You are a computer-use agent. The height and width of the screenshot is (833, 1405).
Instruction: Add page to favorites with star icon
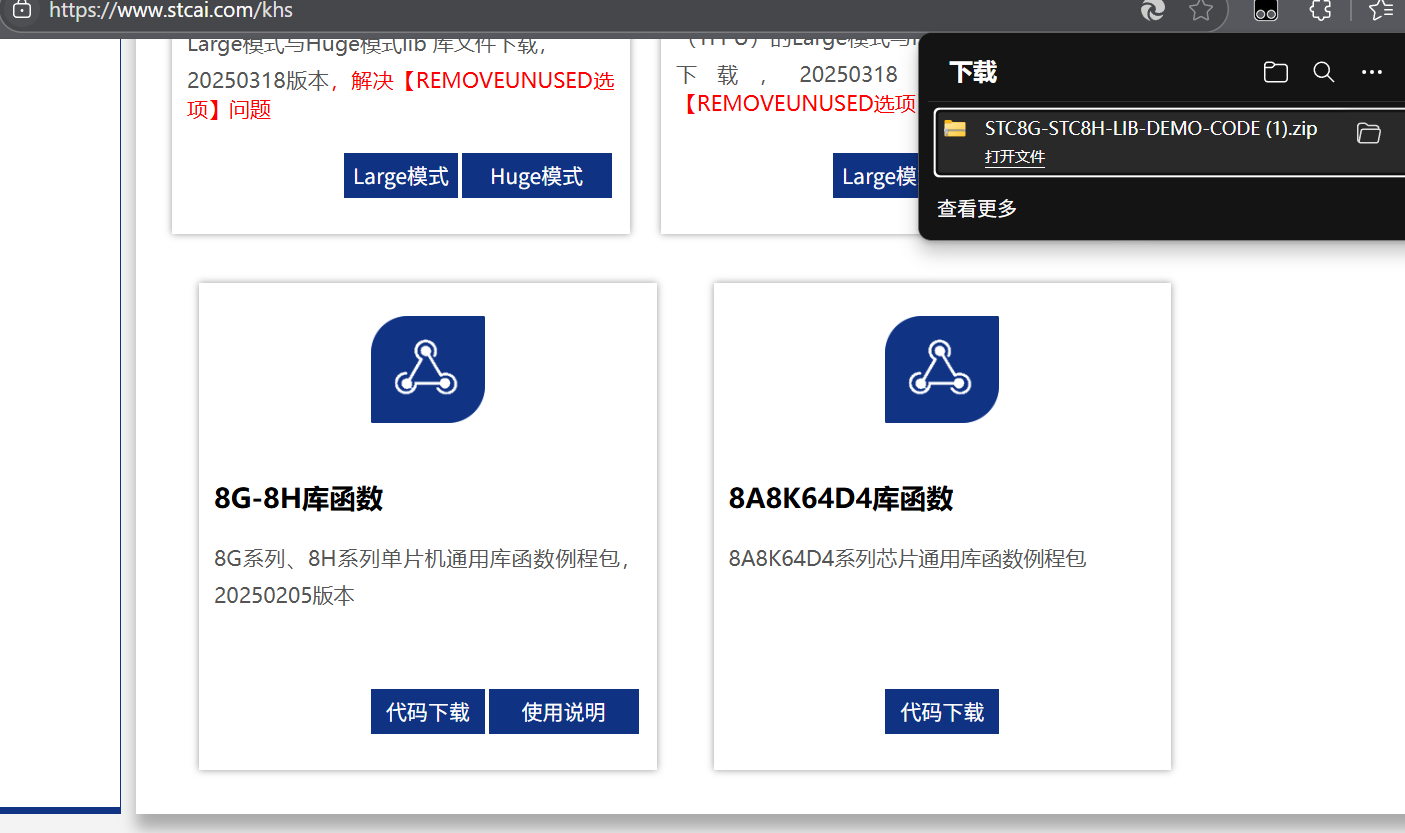1200,10
